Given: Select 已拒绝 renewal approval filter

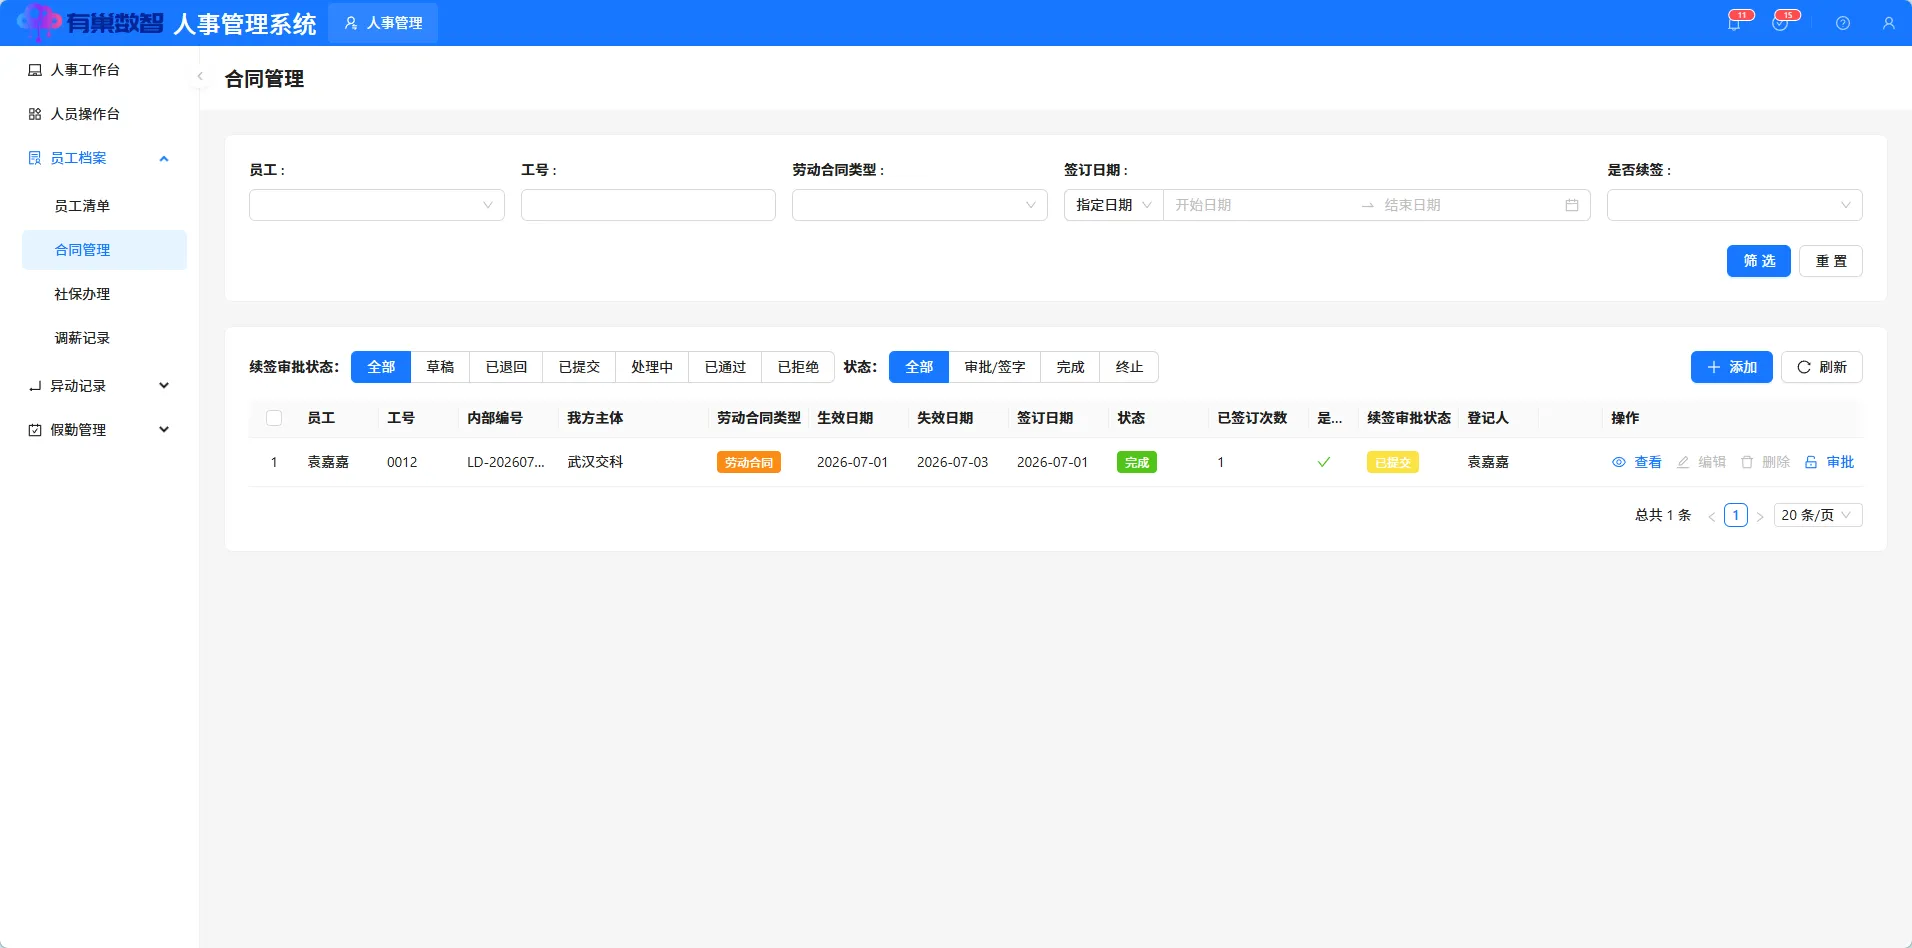Looking at the screenshot, I should point(798,367).
